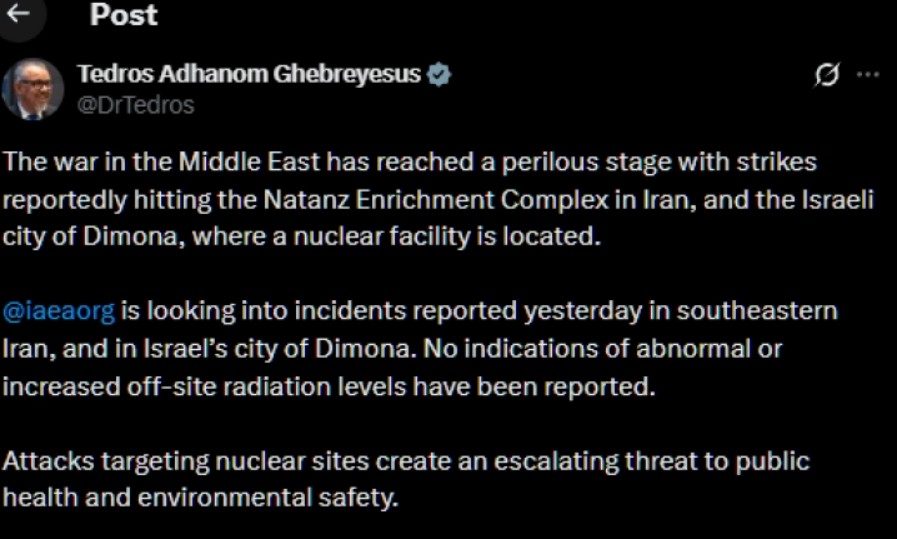
Task: Follow the @iaeaorg mention link
Action: click(59, 311)
